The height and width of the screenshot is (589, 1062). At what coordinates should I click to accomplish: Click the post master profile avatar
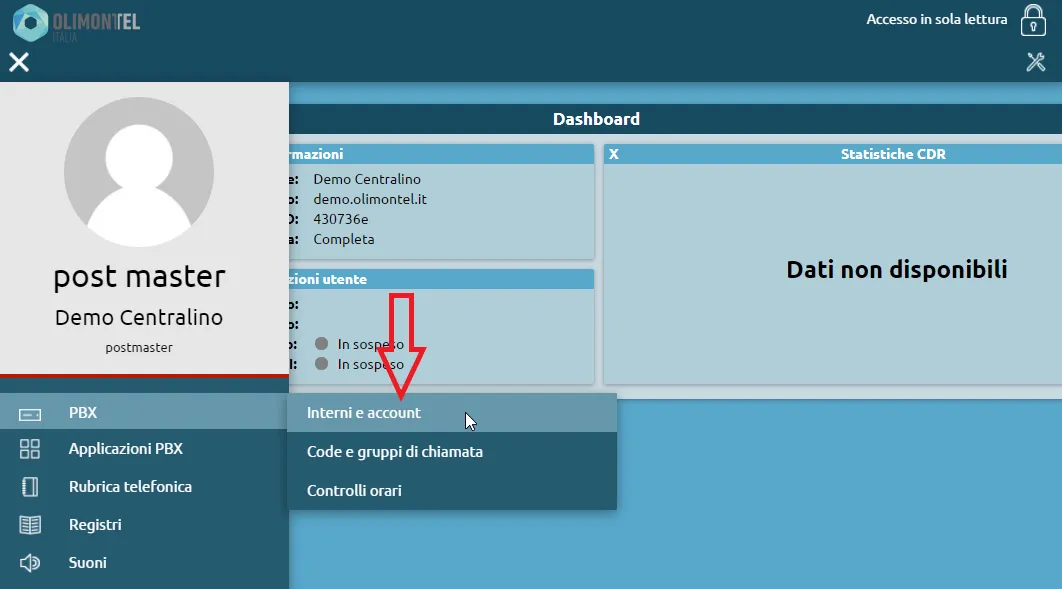point(139,172)
